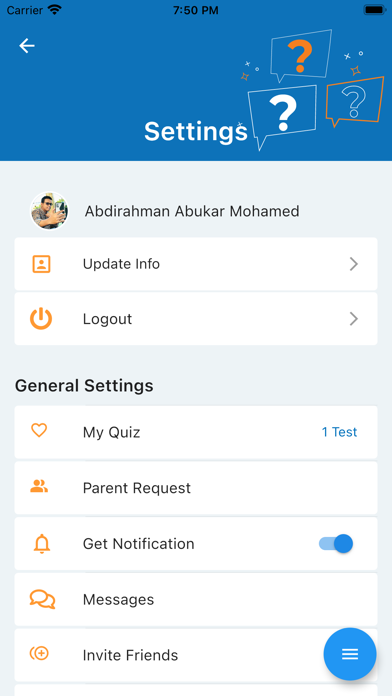Image resolution: width=392 pixels, height=696 pixels.
Task: Click the bell icon beside Get Notification
Action: (x=41, y=544)
